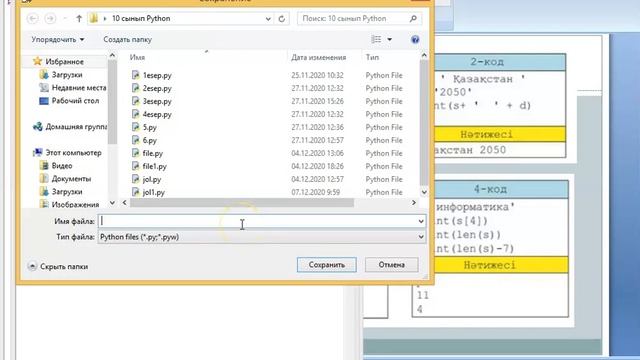Click the 5.py file icon

click(x=136, y=127)
